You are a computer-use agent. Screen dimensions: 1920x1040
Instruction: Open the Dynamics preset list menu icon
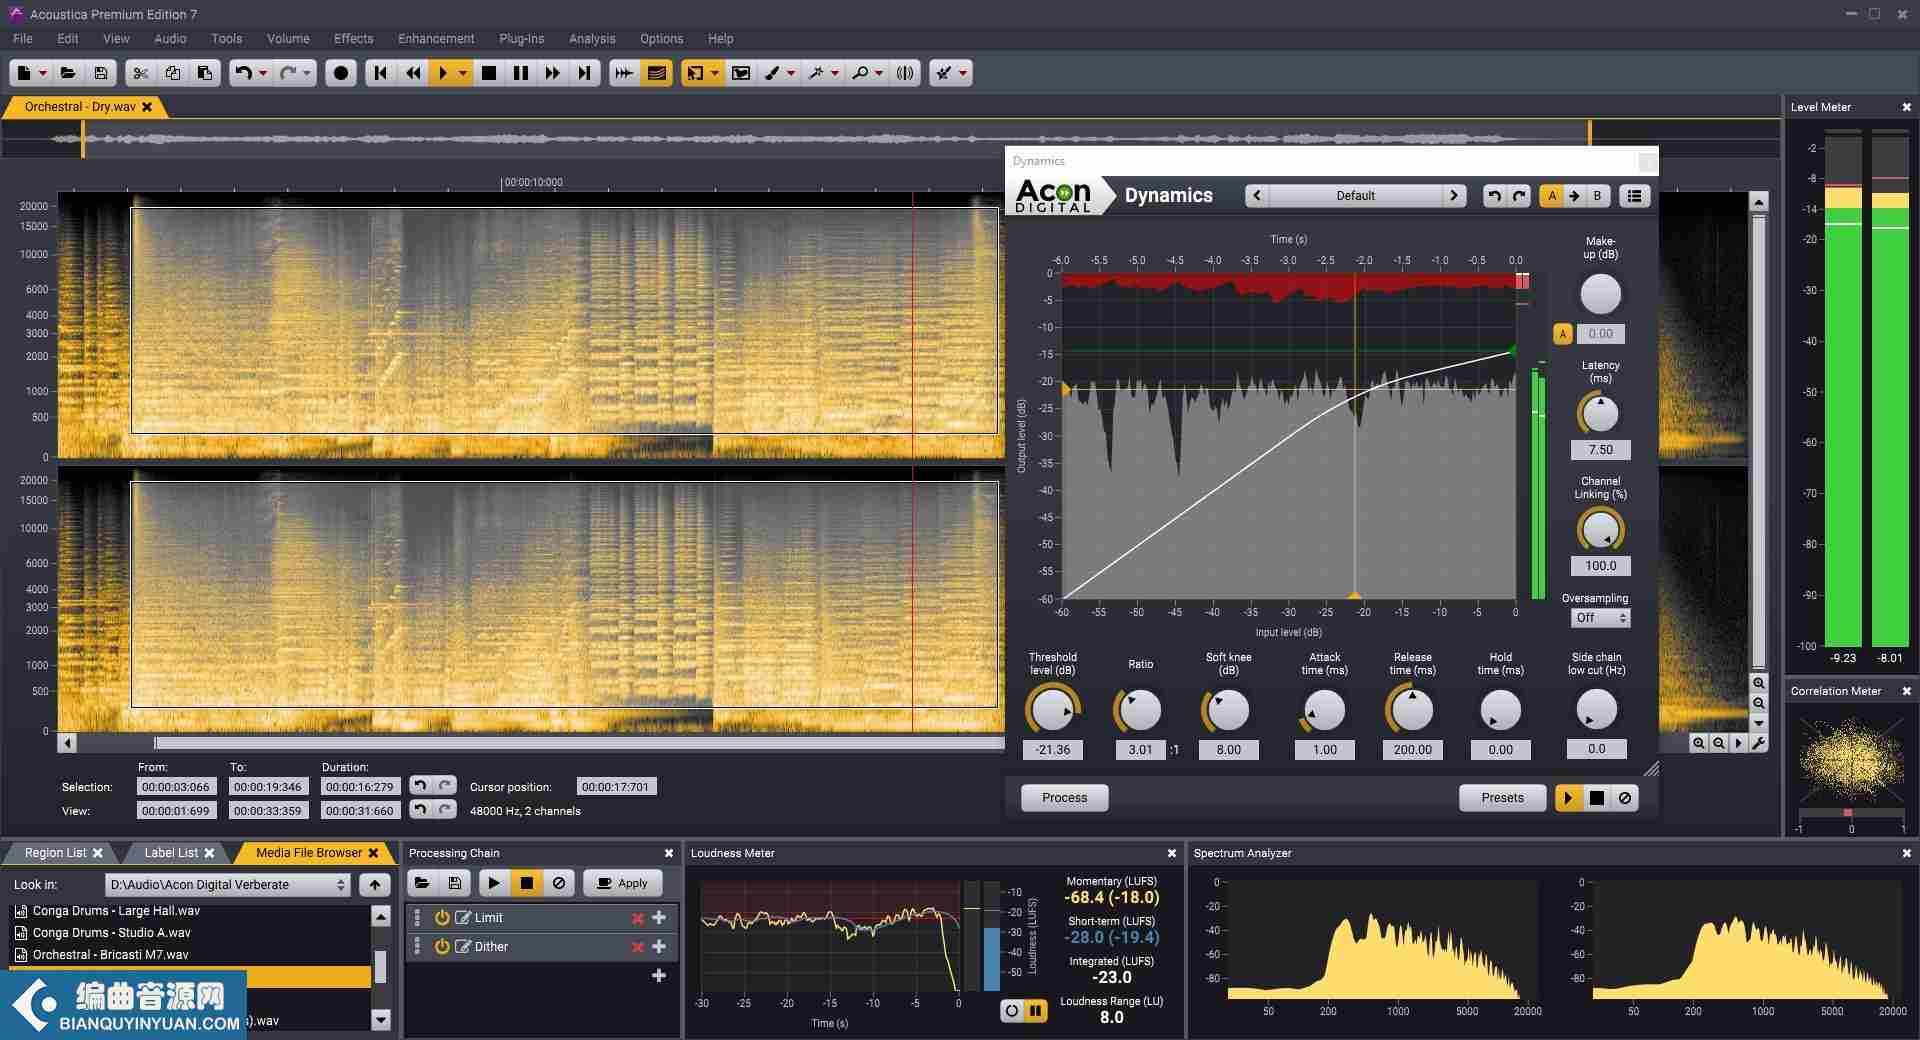1634,196
